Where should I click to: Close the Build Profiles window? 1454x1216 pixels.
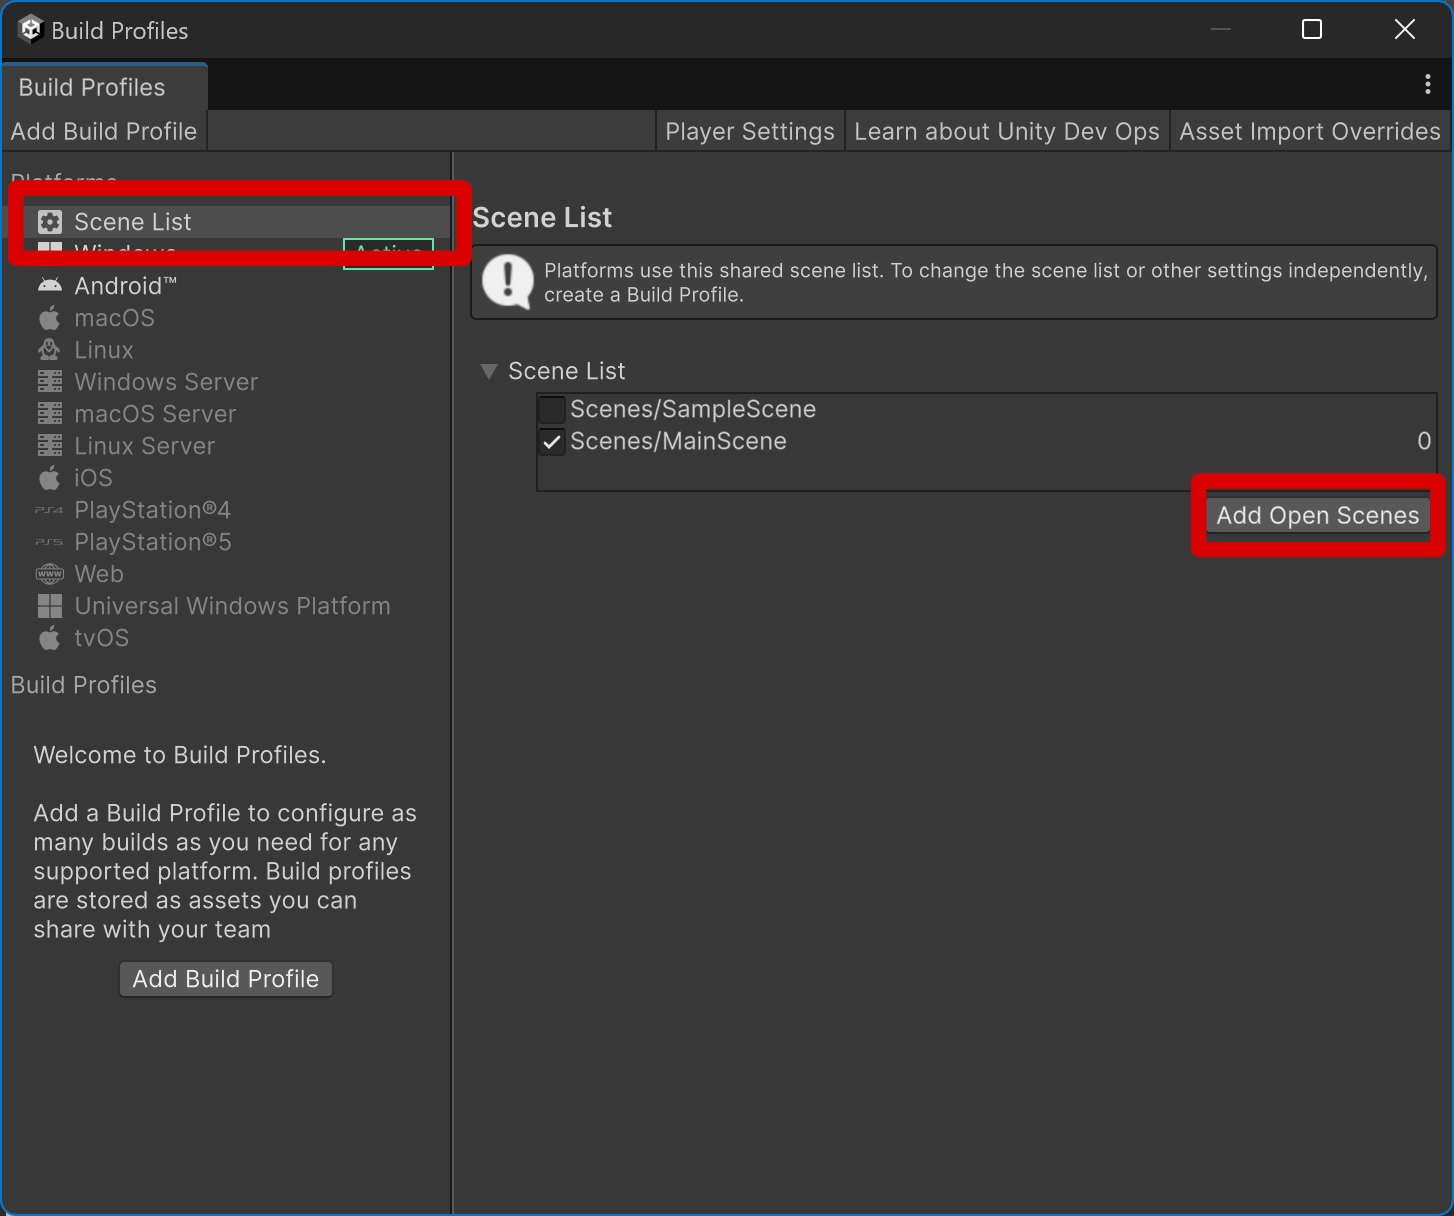[x=1405, y=30]
